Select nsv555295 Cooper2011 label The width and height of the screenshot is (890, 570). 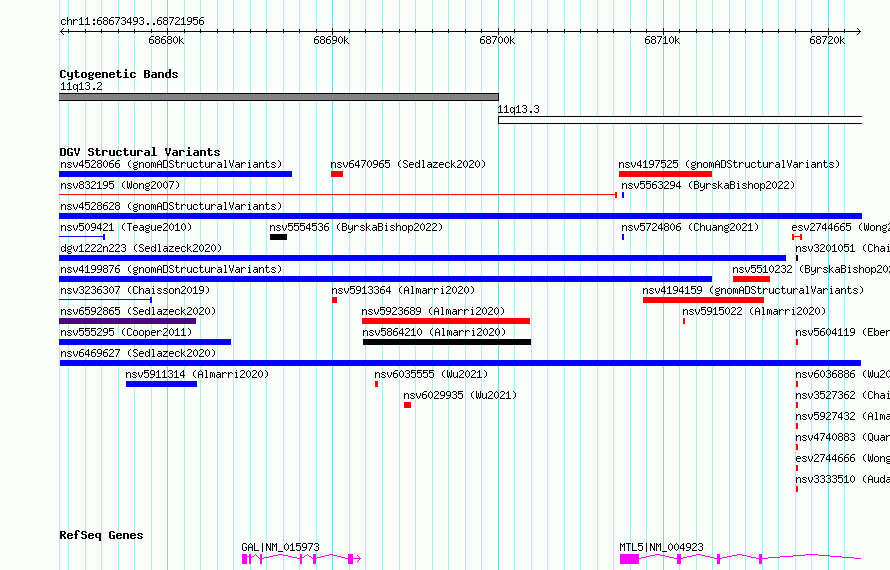pyautogui.click(x=126, y=333)
